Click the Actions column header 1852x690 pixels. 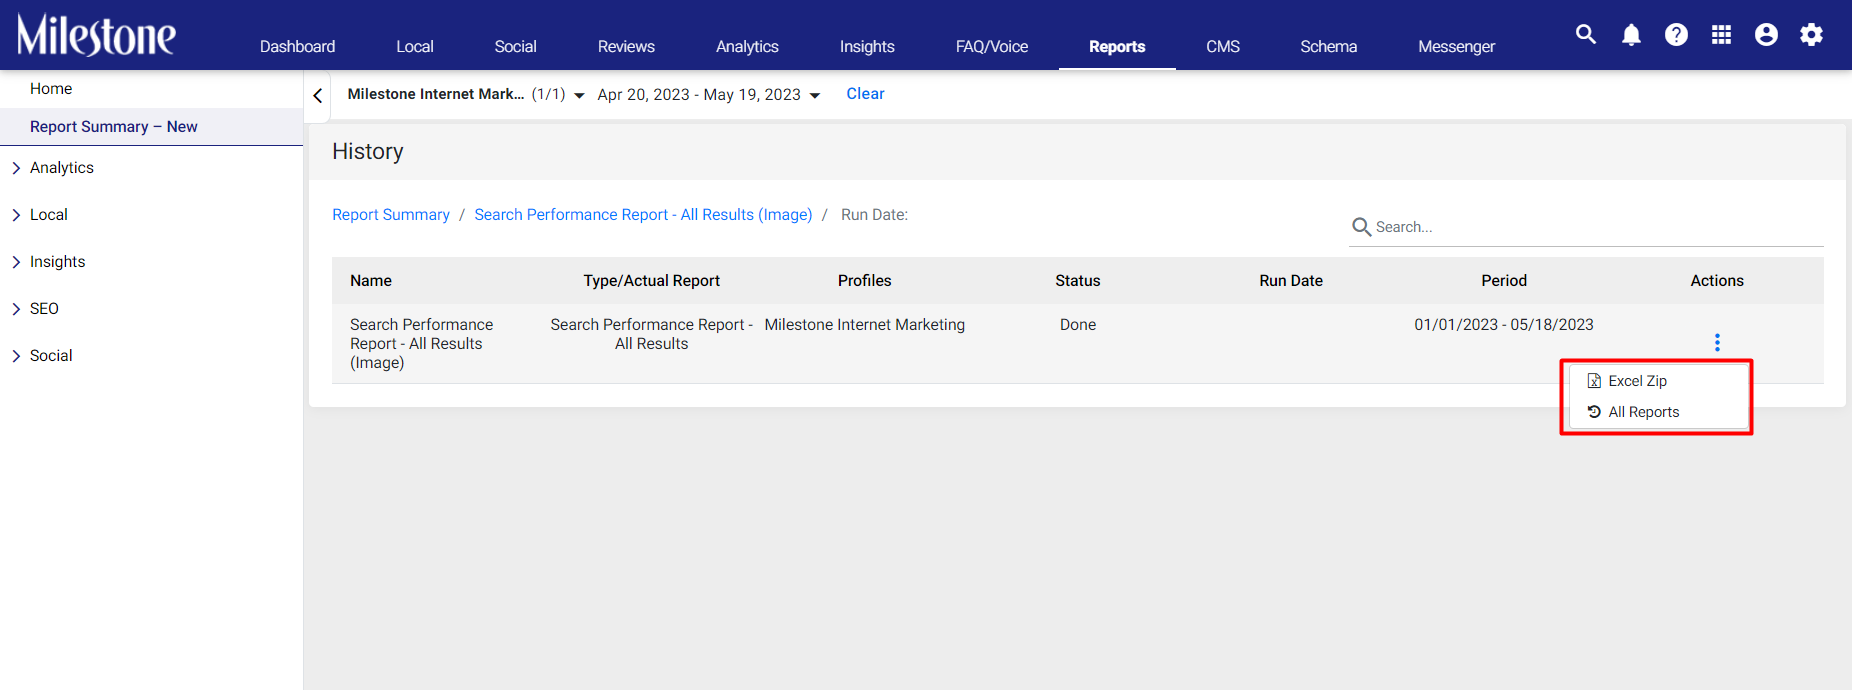[1716, 281]
